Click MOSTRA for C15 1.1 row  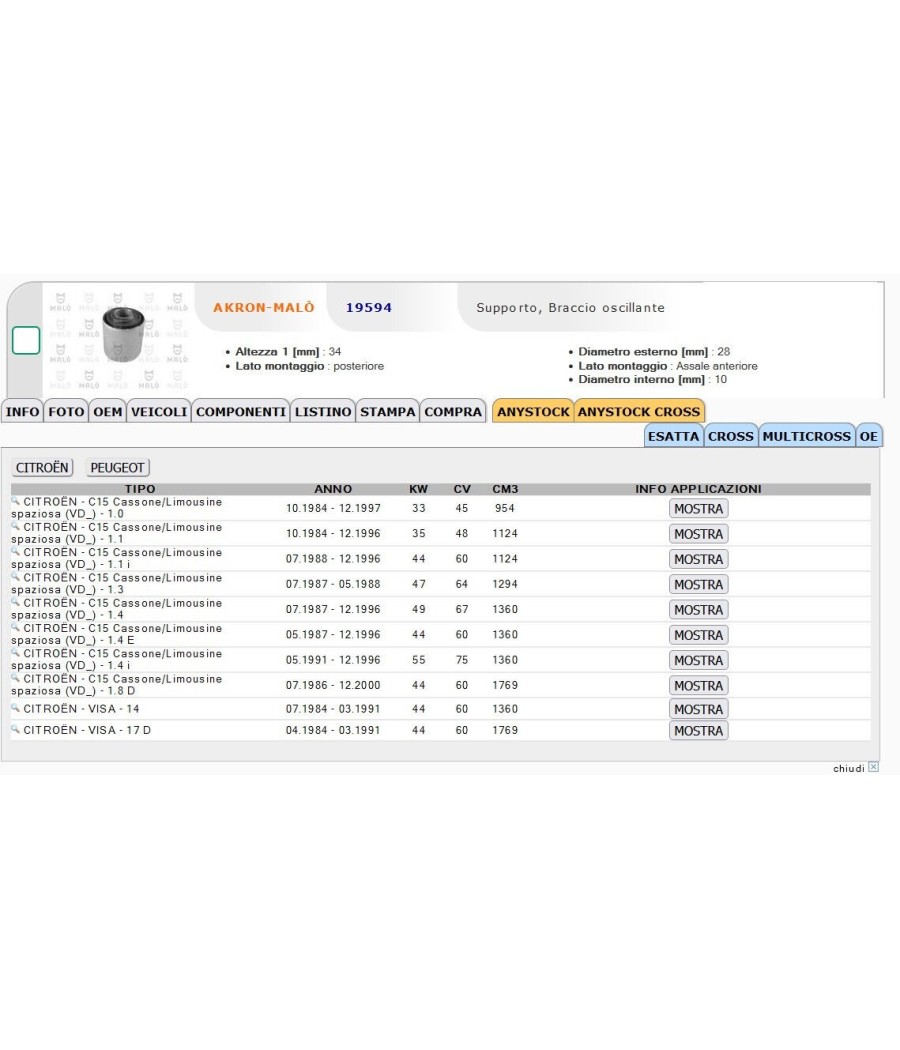[698, 534]
